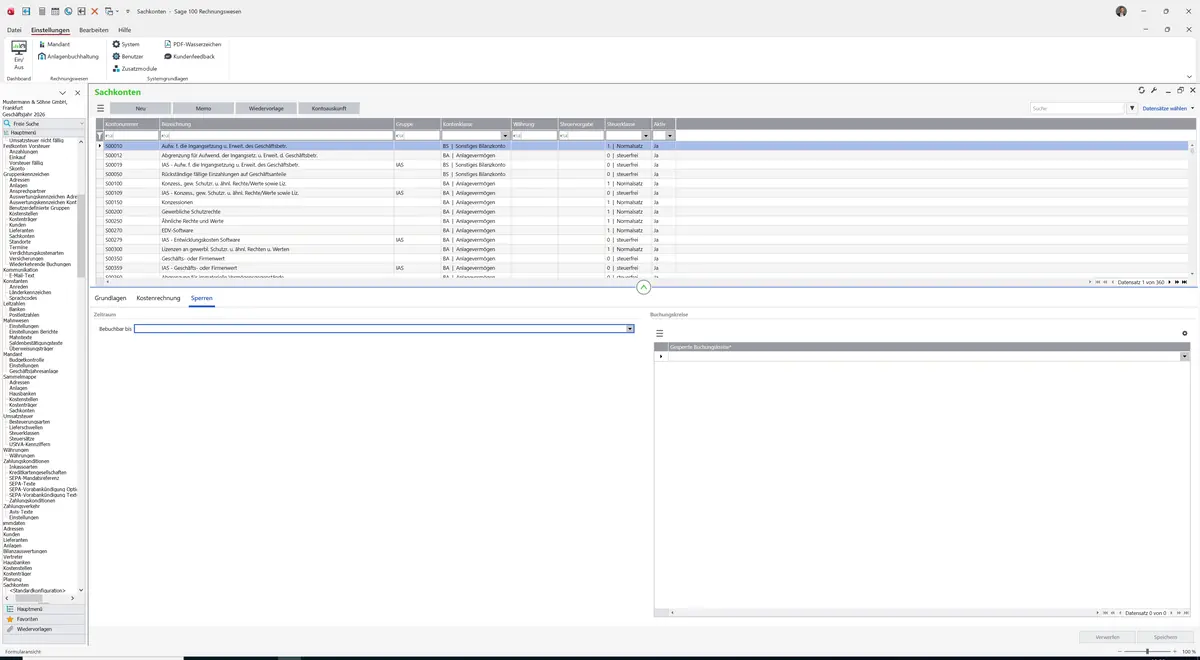Image resolution: width=1200 pixels, height=660 pixels.
Task: Open the wrench tools icon in Sachkonten
Action: pos(1154,90)
